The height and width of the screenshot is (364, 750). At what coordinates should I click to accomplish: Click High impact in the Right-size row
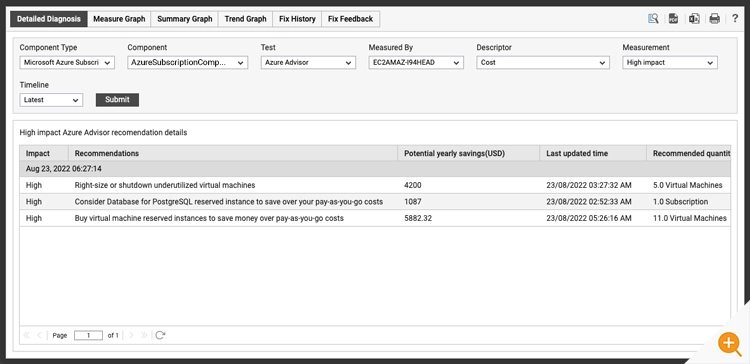pyautogui.click(x=34, y=185)
